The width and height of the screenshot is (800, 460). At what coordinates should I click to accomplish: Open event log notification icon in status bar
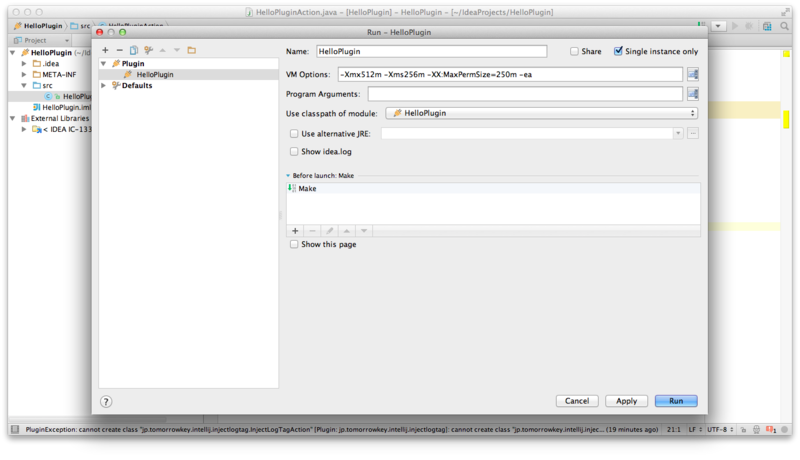[770, 429]
